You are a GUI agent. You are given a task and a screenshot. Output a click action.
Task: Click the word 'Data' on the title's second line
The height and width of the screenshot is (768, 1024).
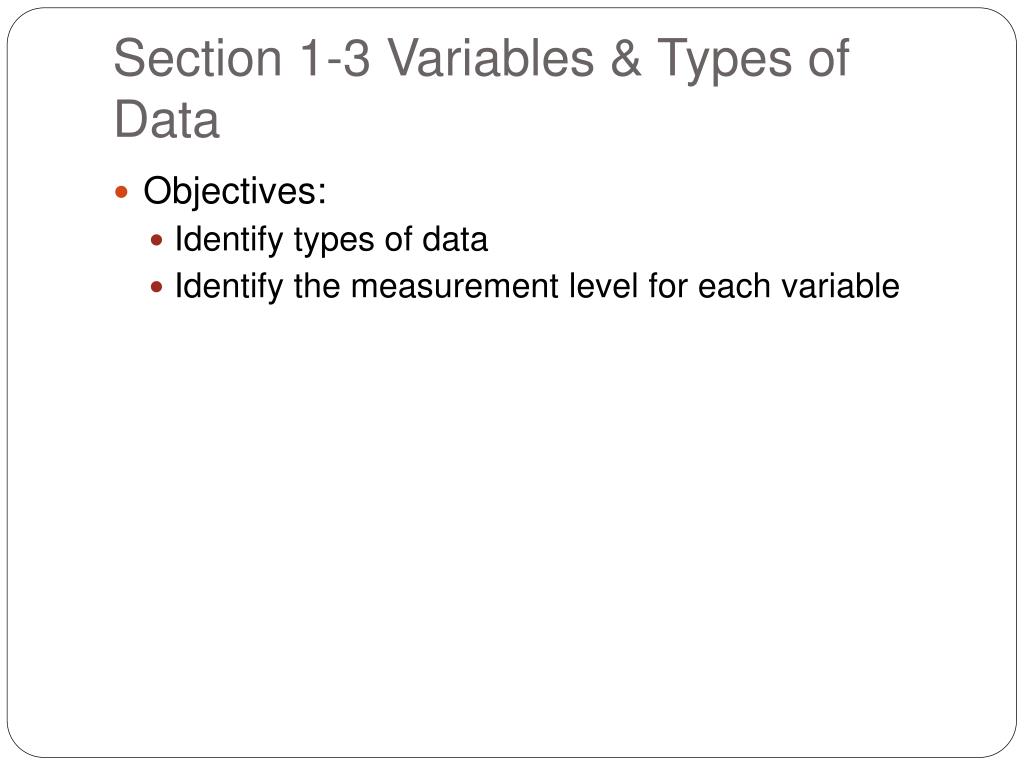167,120
